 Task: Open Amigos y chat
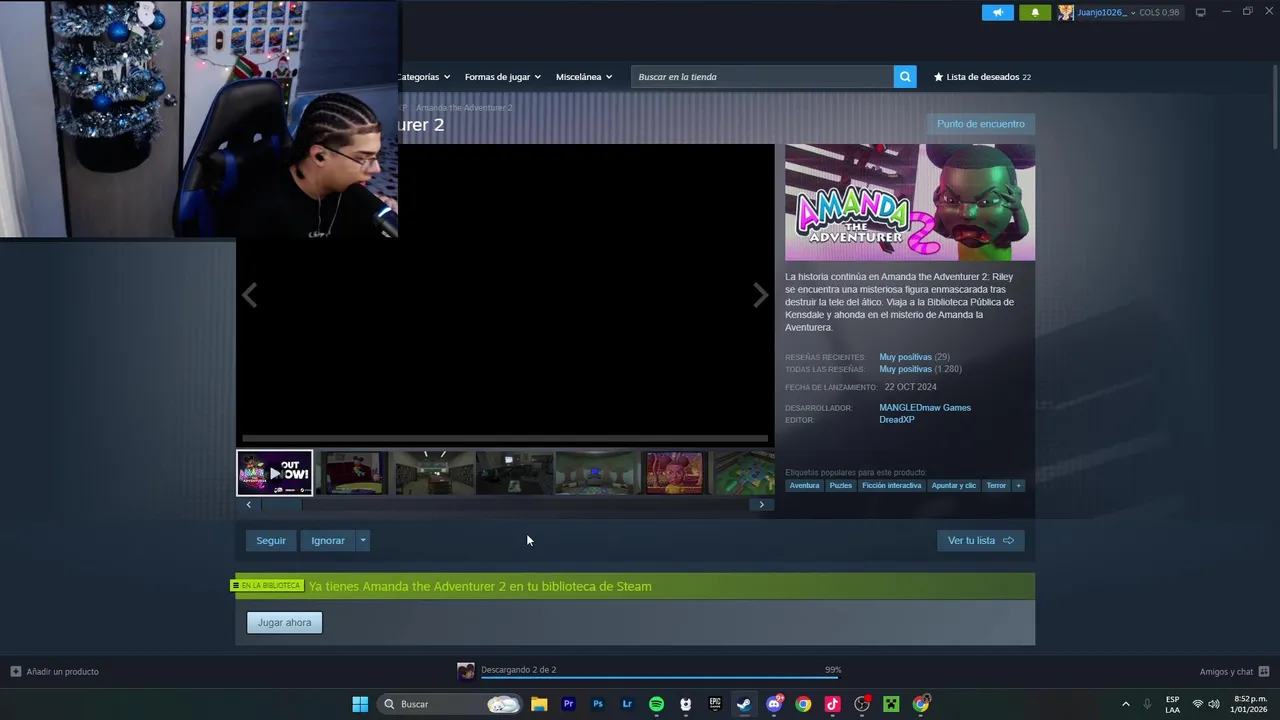(1234, 672)
